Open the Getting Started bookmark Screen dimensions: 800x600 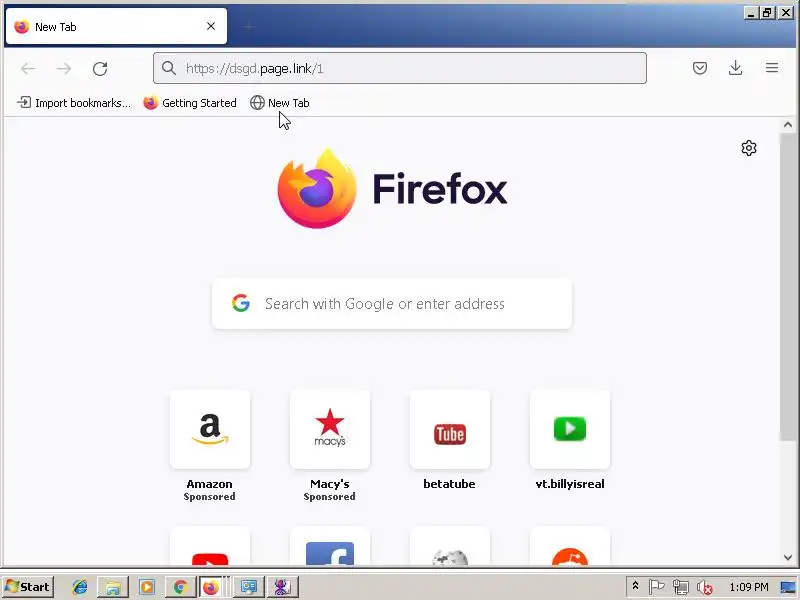click(x=190, y=103)
